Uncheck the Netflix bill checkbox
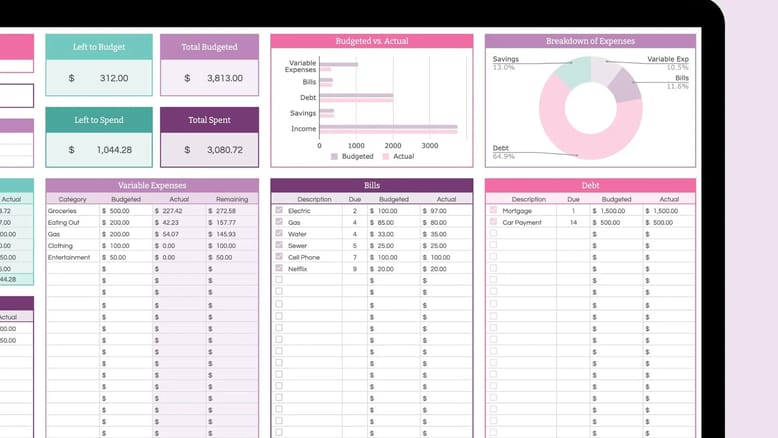Screen dimensions: 778x438 point(279,269)
